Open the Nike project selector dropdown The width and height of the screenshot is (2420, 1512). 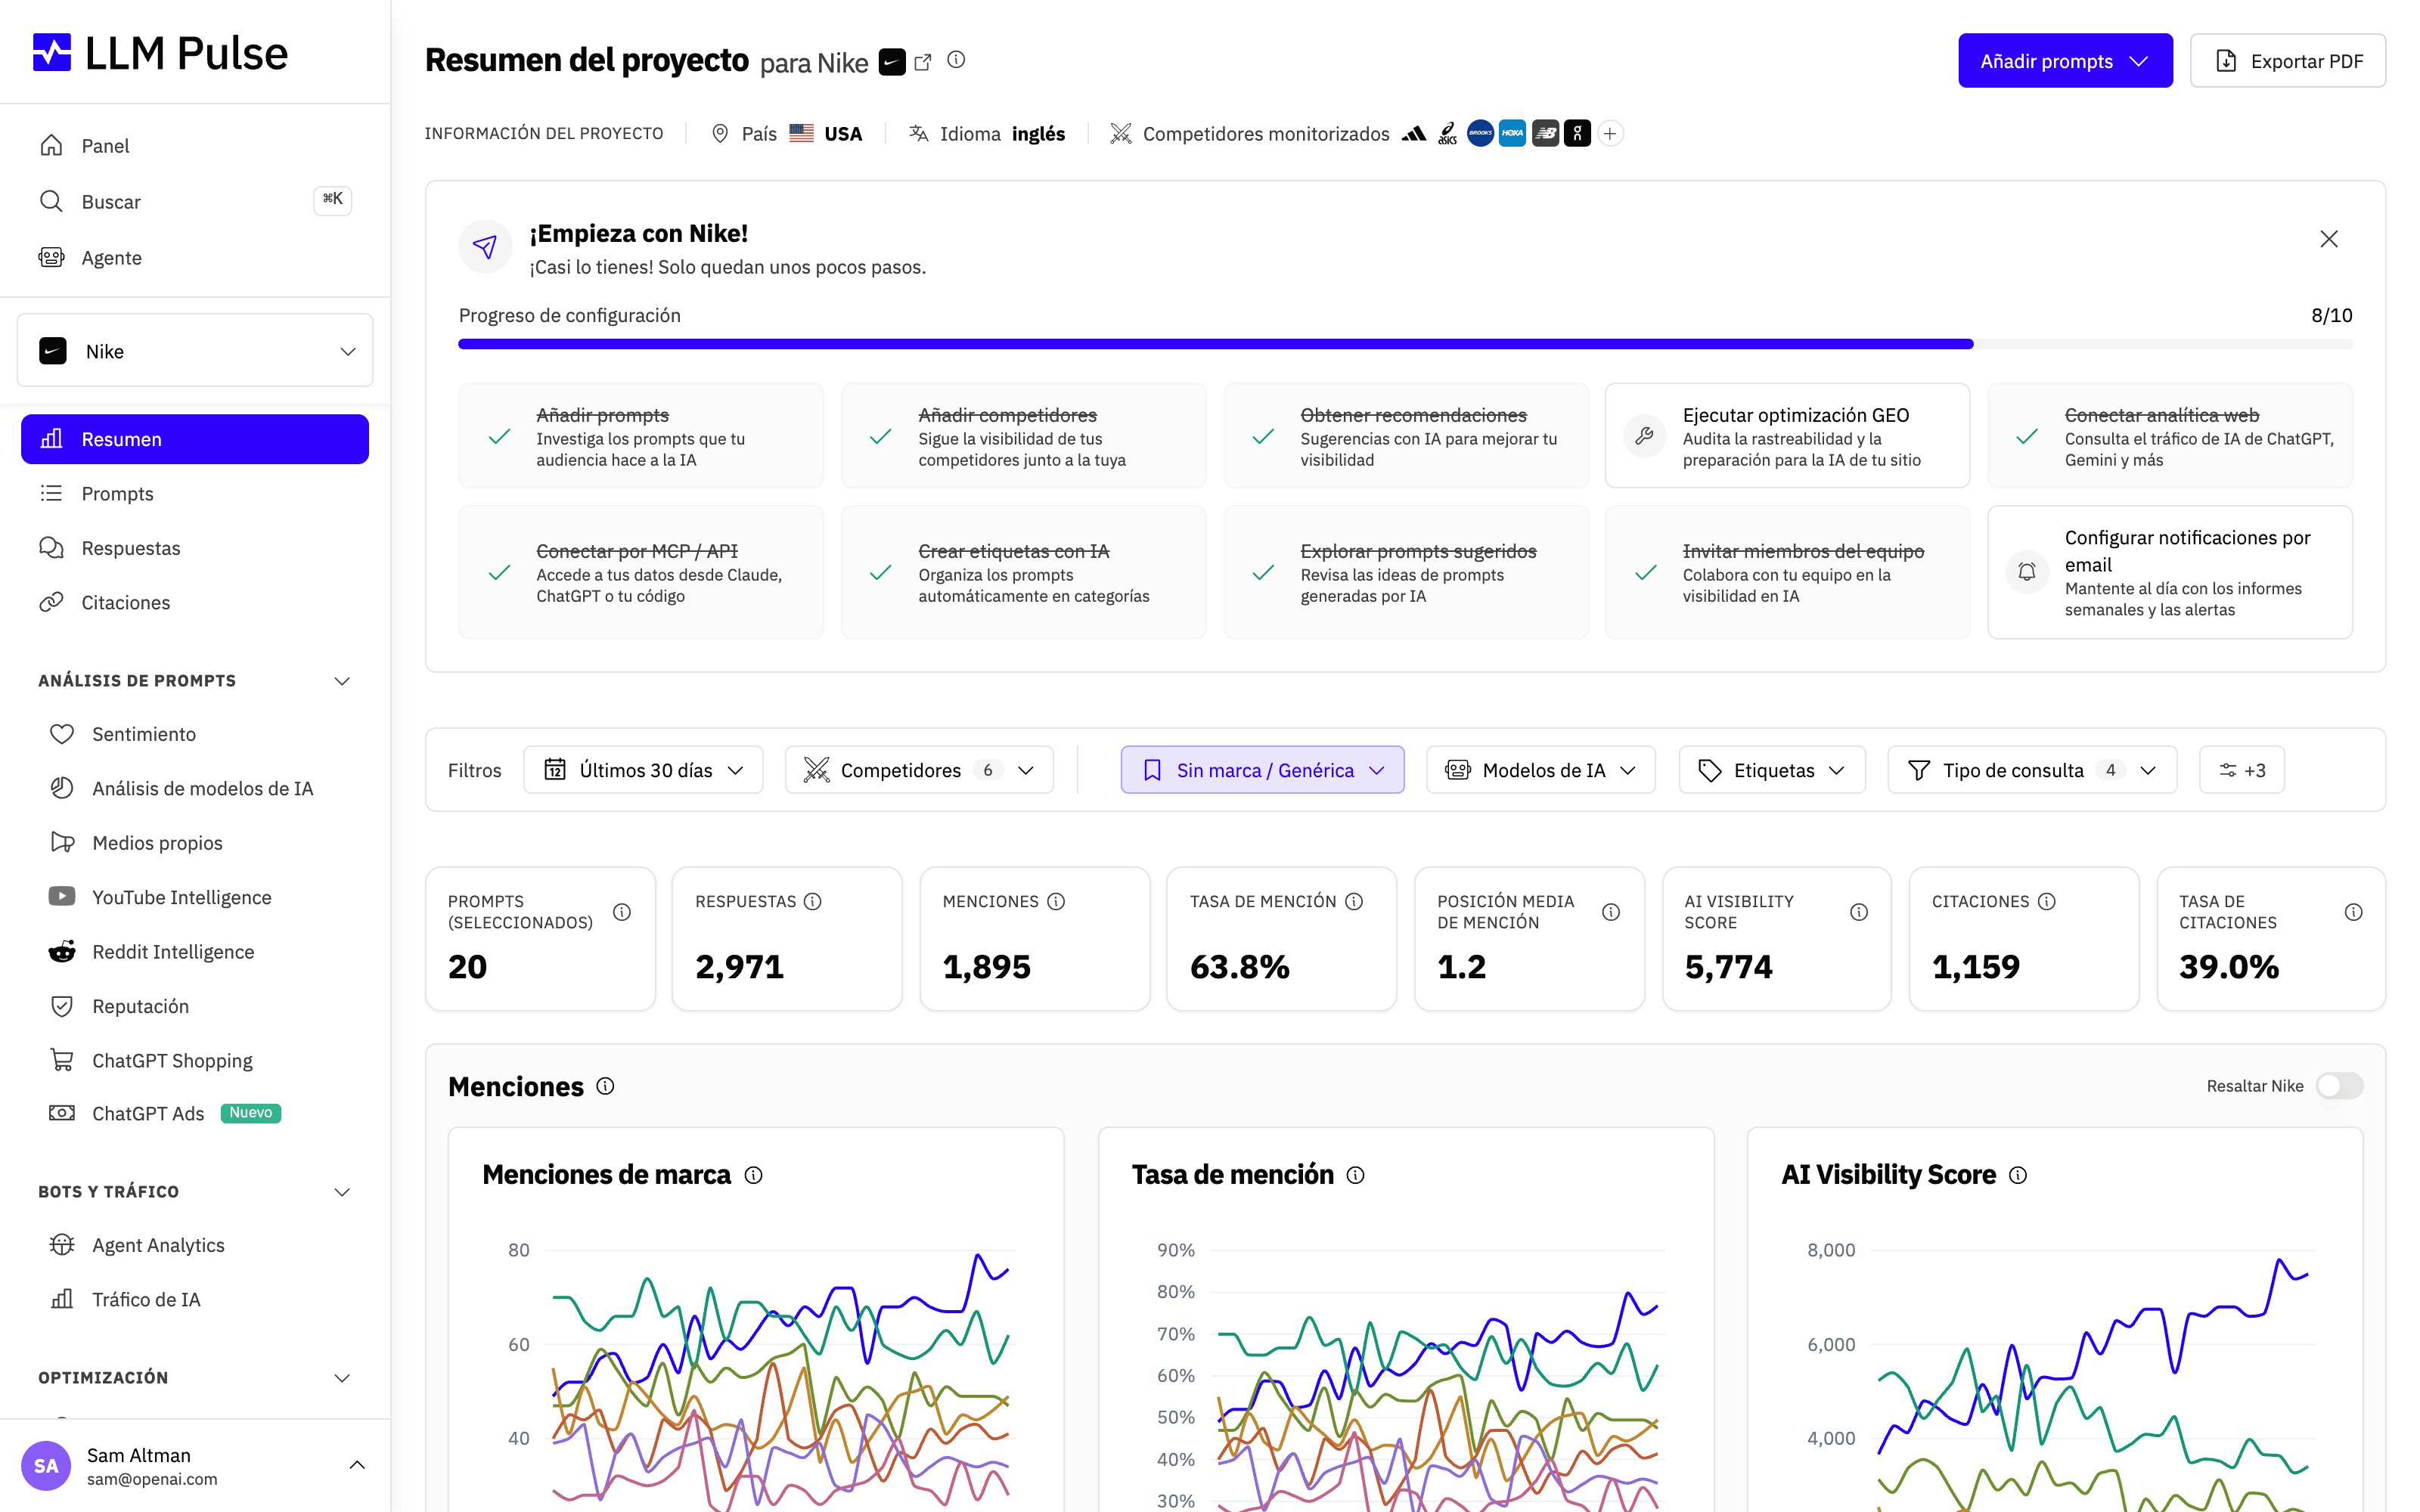(x=195, y=351)
